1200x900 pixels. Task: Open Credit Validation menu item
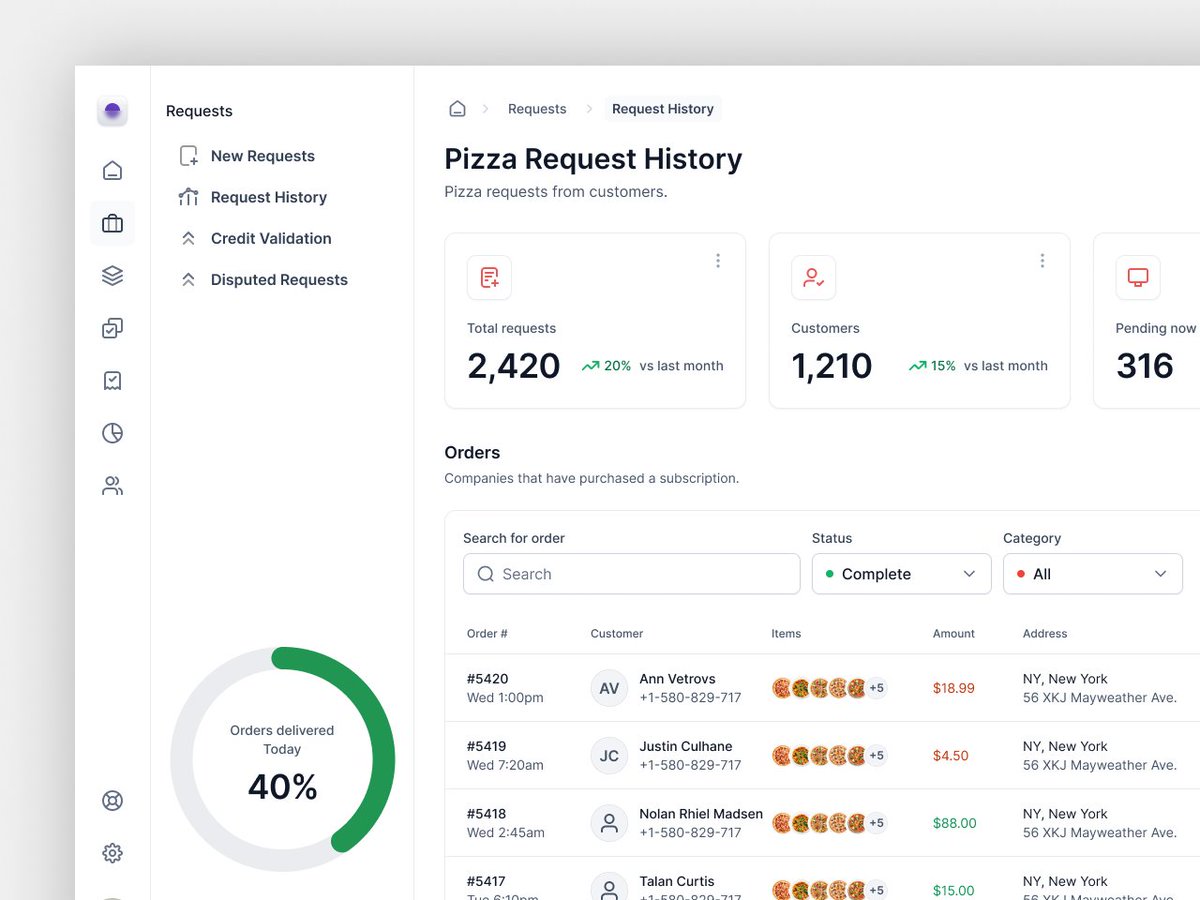tap(271, 239)
